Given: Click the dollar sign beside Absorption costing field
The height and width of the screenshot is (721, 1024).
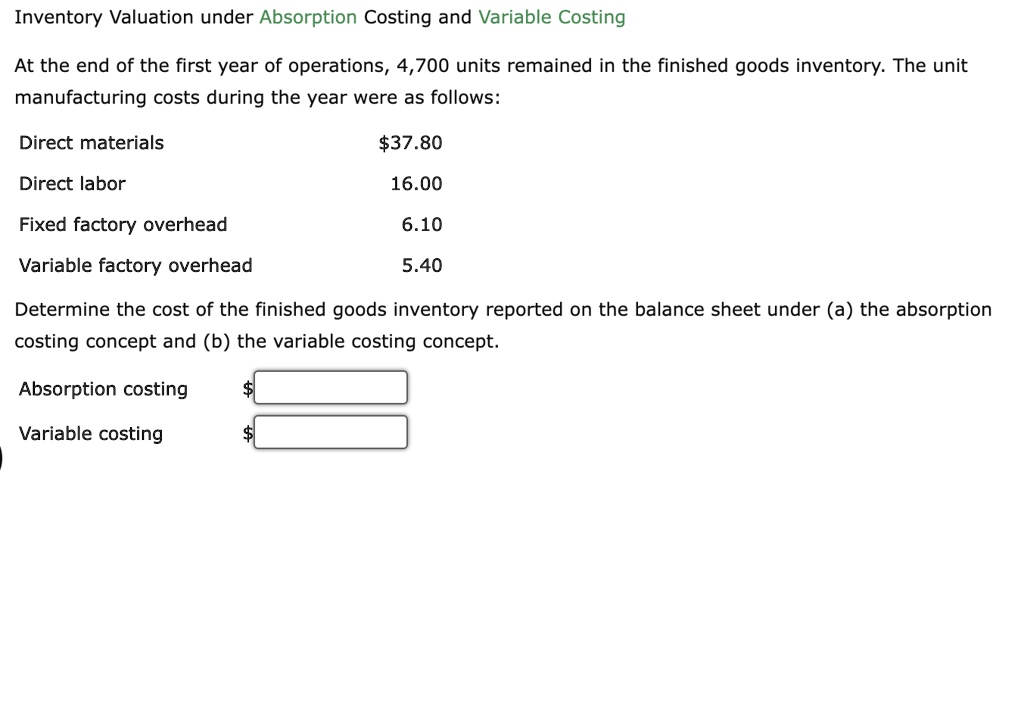Looking at the screenshot, I should (246, 389).
